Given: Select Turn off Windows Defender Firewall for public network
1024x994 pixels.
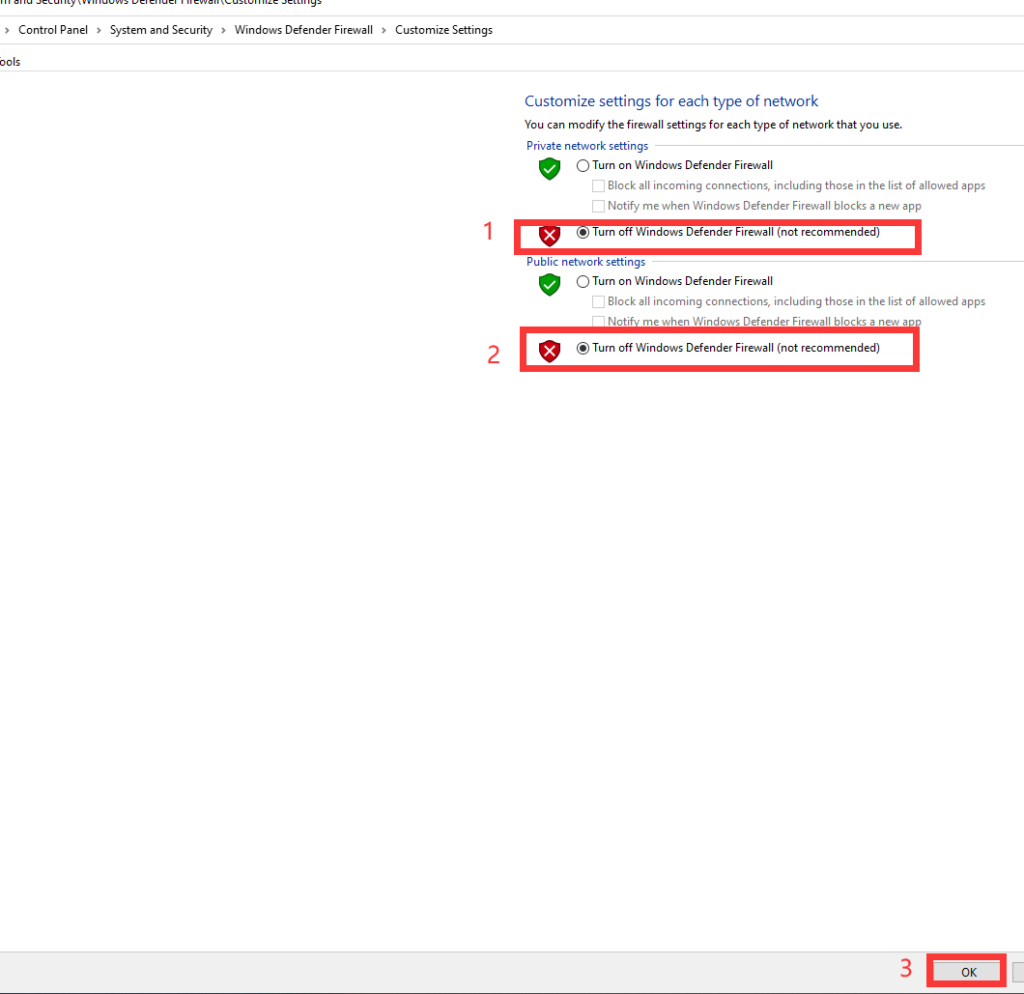Looking at the screenshot, I should click(583, 348).
